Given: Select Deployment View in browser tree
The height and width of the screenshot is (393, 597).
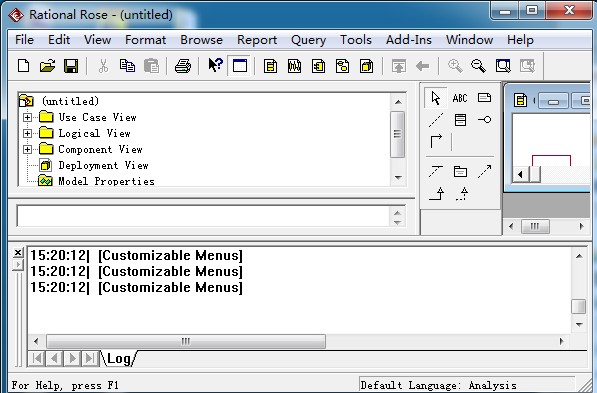Looking at the screenshot, I should 103,165.
